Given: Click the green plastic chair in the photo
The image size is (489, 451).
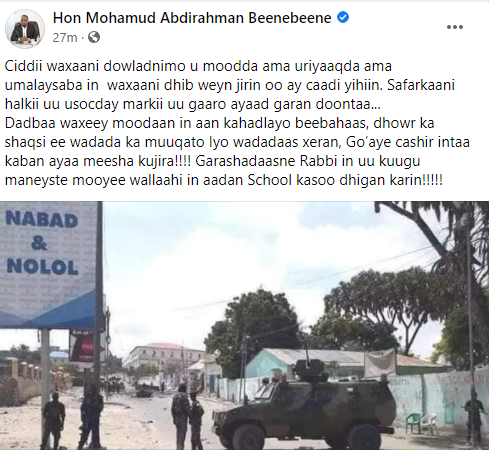Looking at the screenshot, I should pyautogui.click(x=413, y=423).
